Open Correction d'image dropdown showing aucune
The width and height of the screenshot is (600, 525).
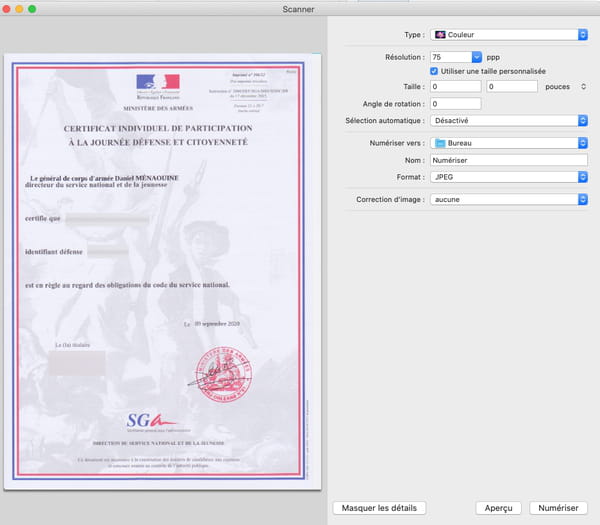tap(509, 199)
